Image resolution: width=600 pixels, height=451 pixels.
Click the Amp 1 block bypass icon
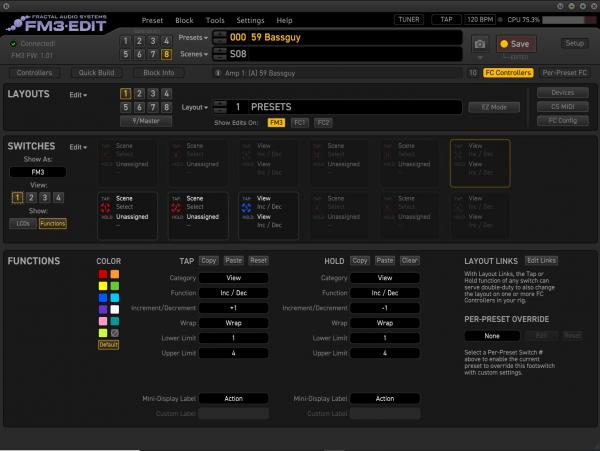(x=218, y=73)
